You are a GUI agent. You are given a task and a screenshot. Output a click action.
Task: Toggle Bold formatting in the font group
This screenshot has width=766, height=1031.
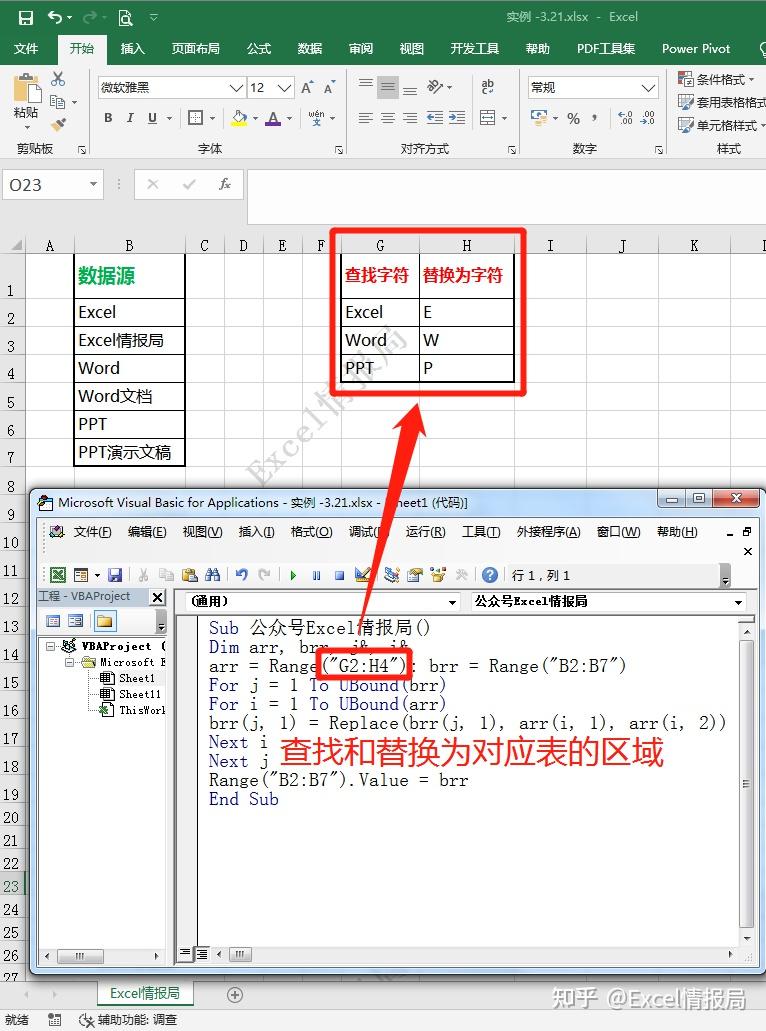(x=108, y=118)
